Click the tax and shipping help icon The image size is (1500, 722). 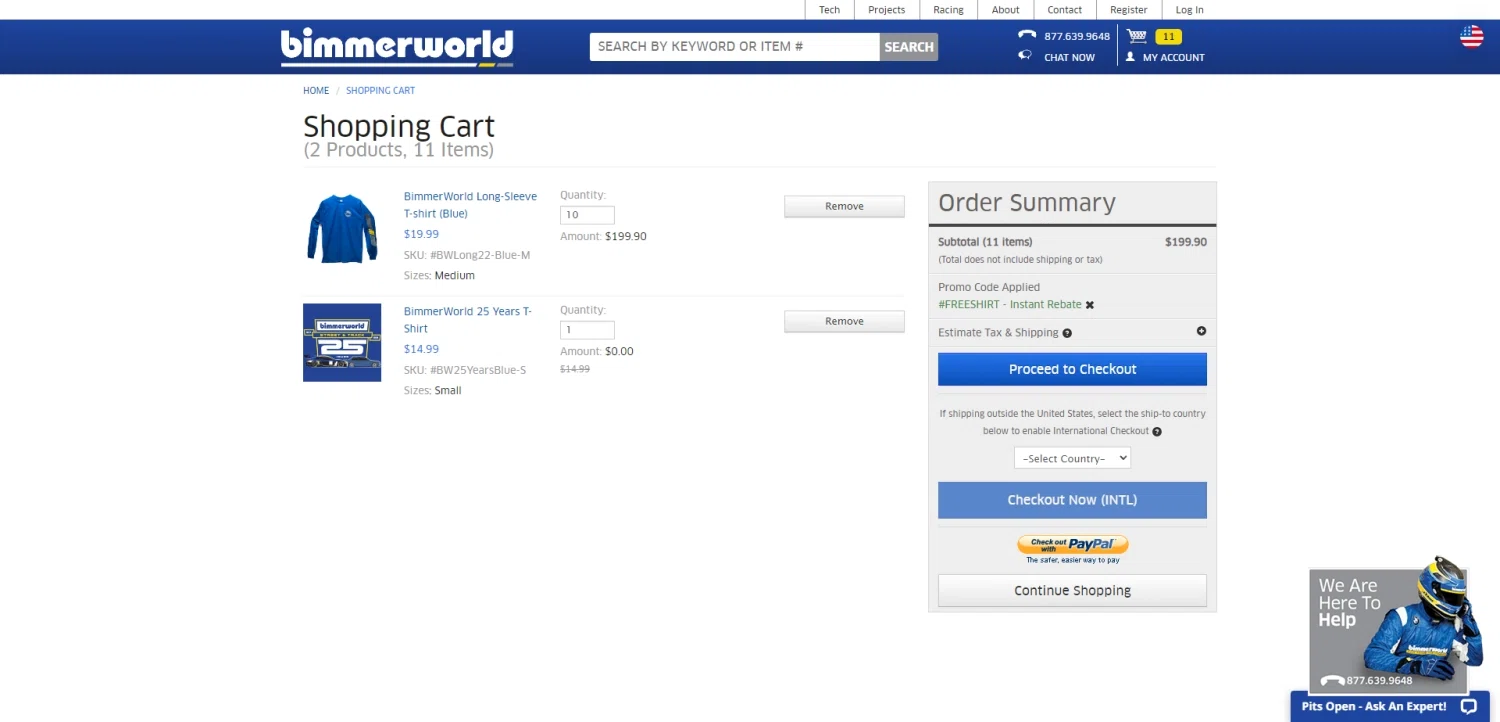[1067, 333]
